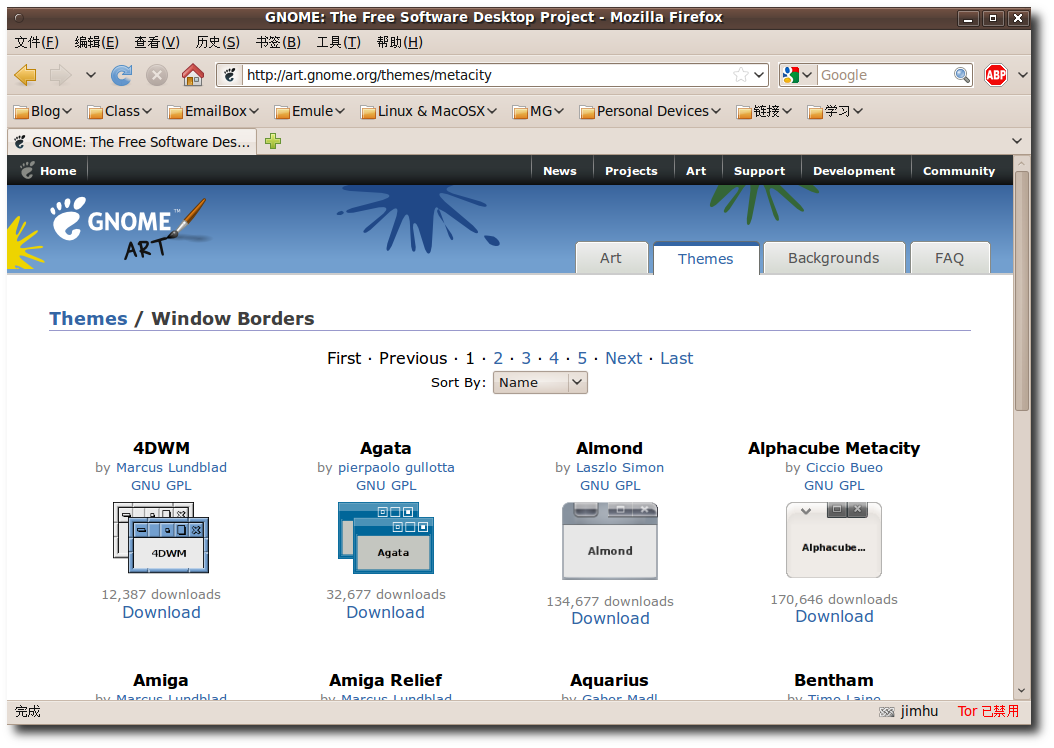1054x748 pixels.
Task: Click the Alphacube Metacity thumbnail
Action: [834, 540]
